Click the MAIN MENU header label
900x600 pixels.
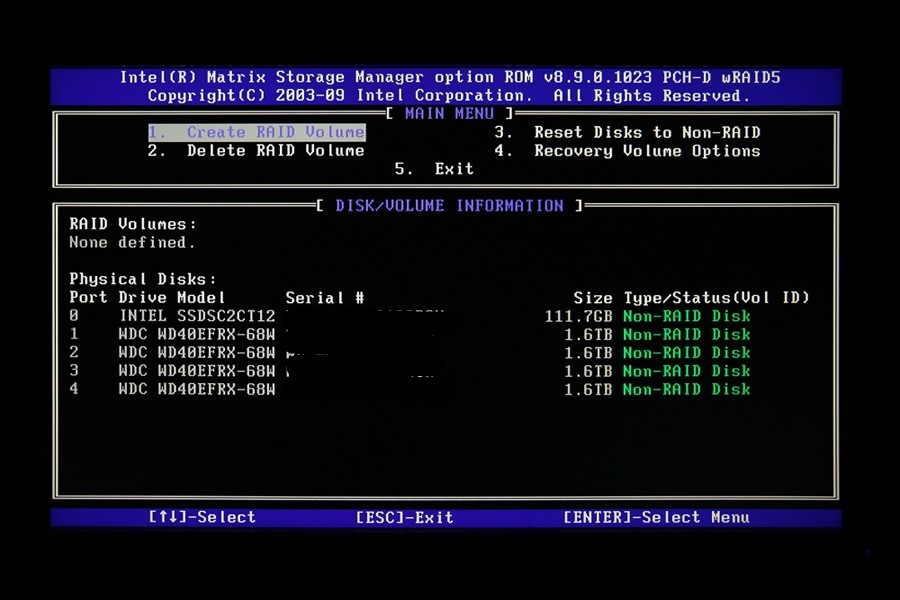(449, 114)
